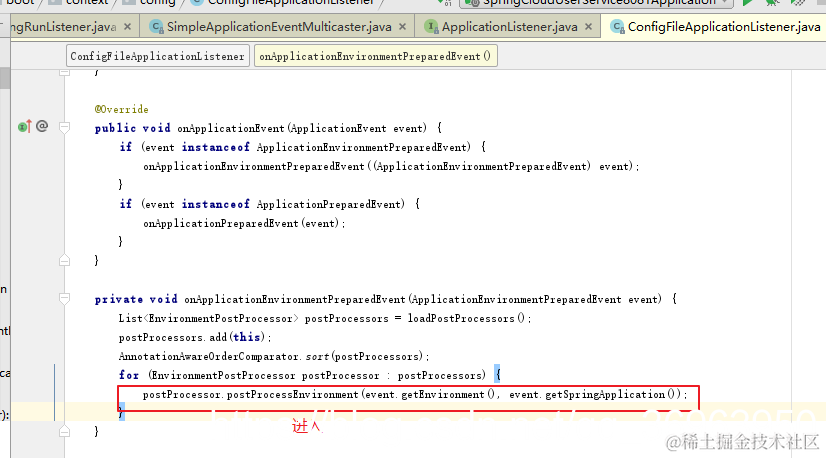Click 'instanceof ApplicationEnvironmentPreparedEvent' condition line

coord(302,147)
